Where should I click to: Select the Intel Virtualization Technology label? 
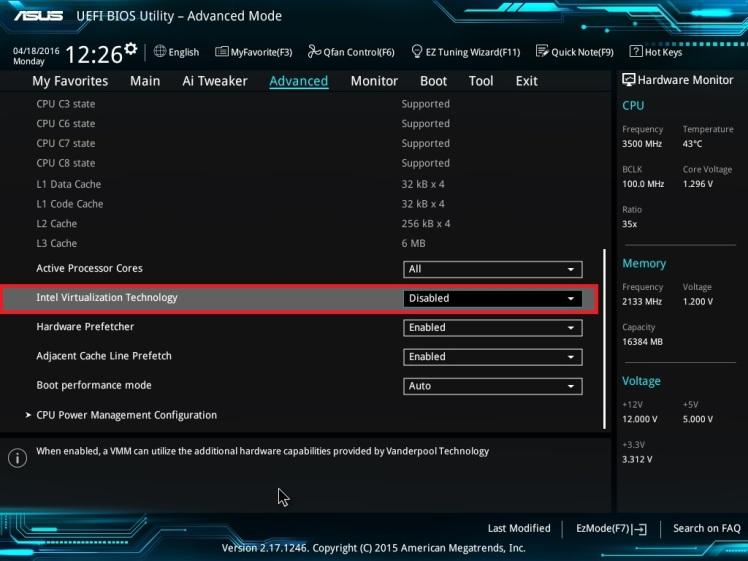point(107,298)
